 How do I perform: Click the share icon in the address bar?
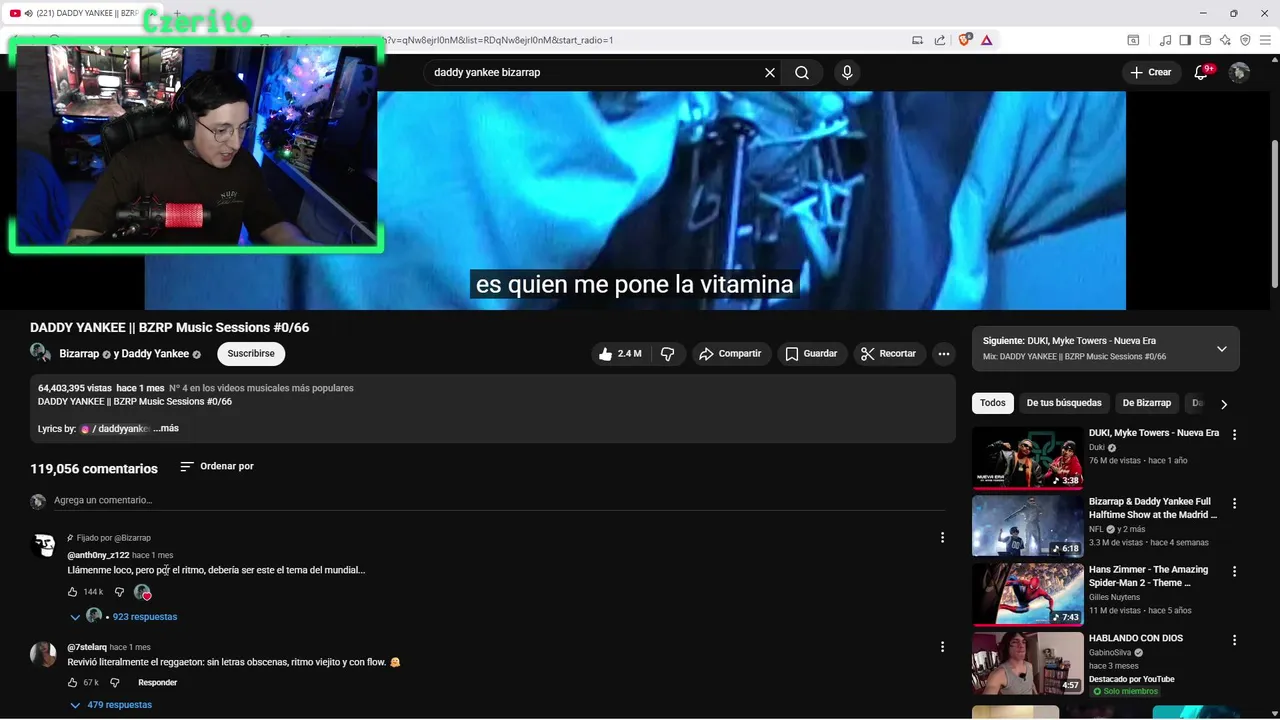940,40
